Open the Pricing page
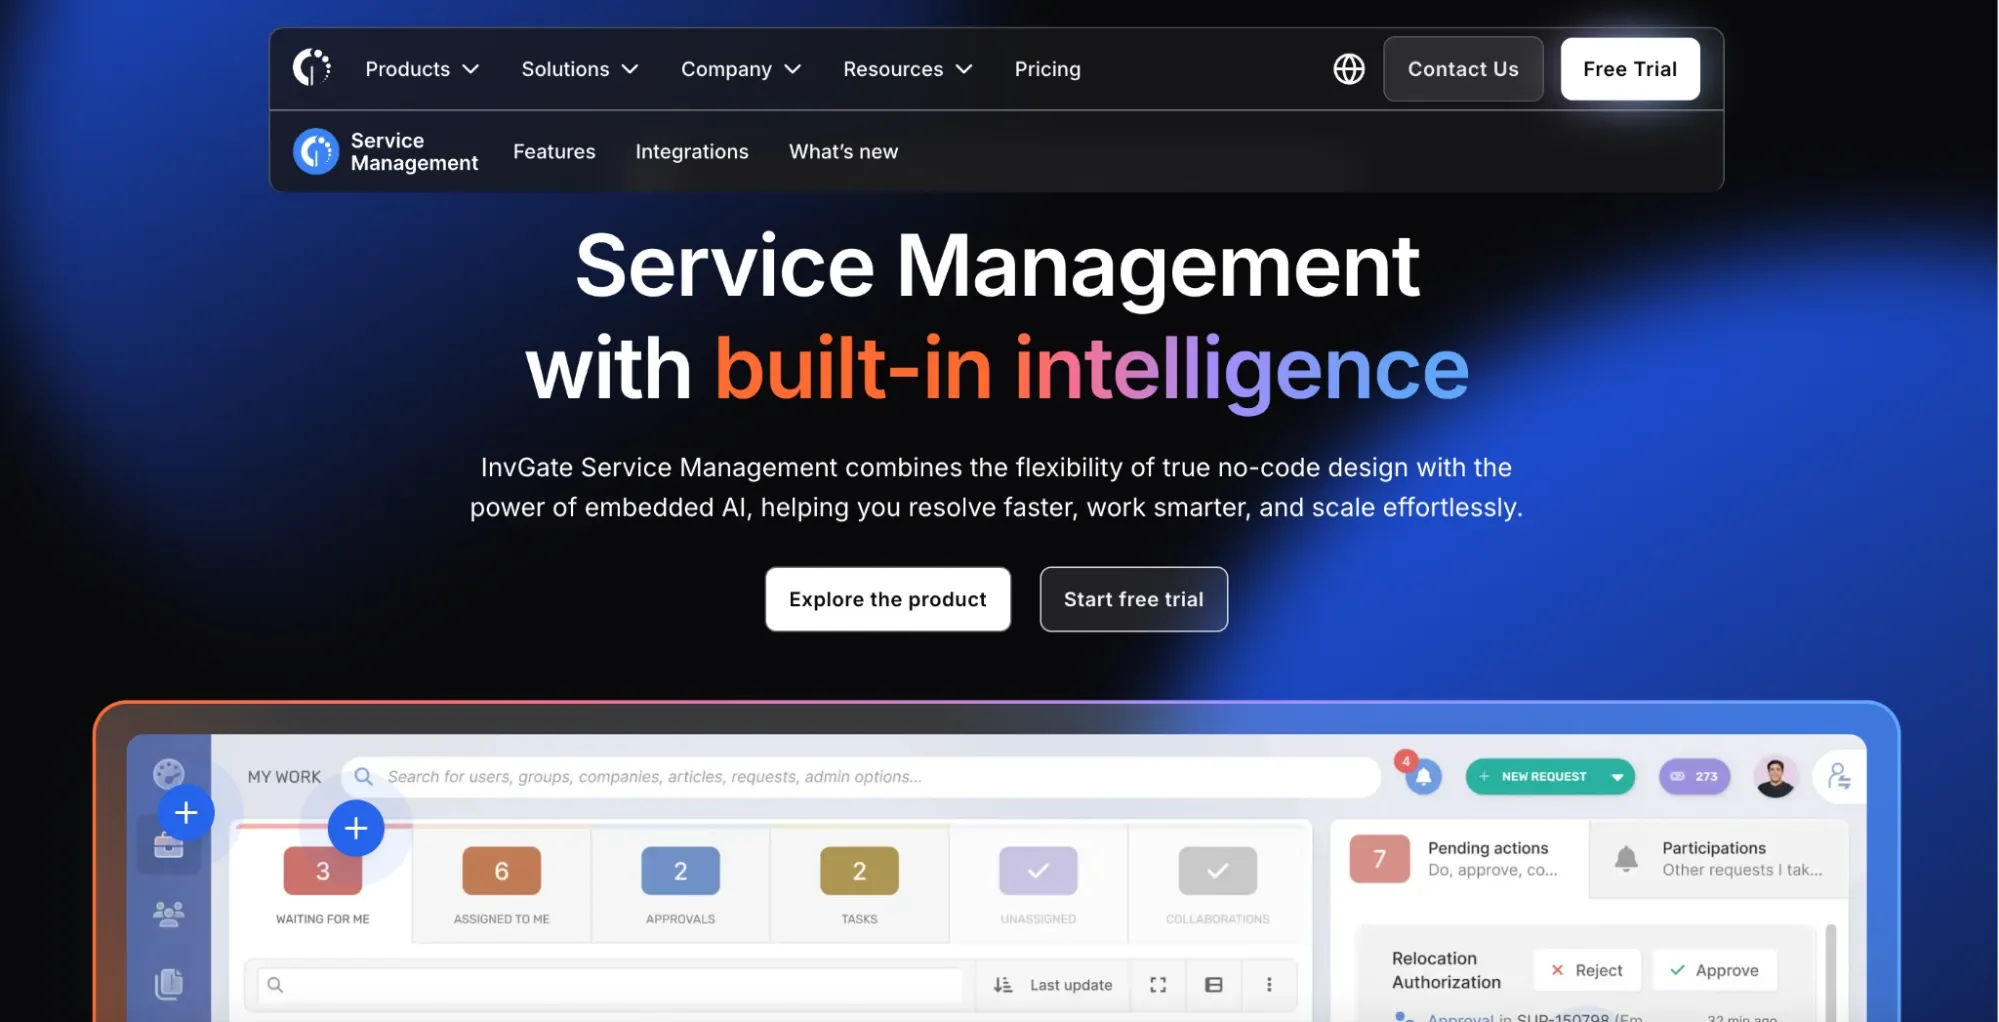 (x=1047, y=69)
